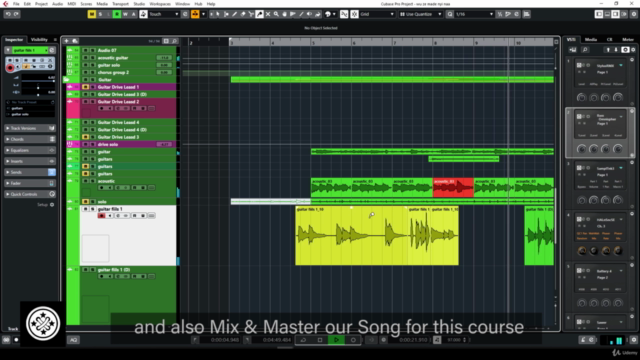Switch to the Meter tab in right zone
The height and width of the screenshot is (360, 640).
628,40
